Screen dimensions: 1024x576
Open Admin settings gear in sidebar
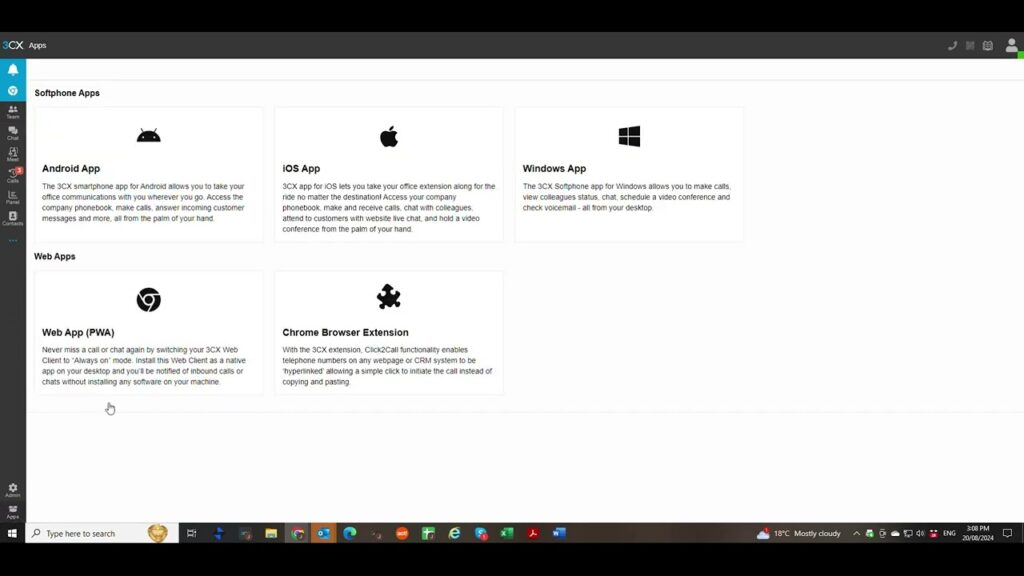13,489
